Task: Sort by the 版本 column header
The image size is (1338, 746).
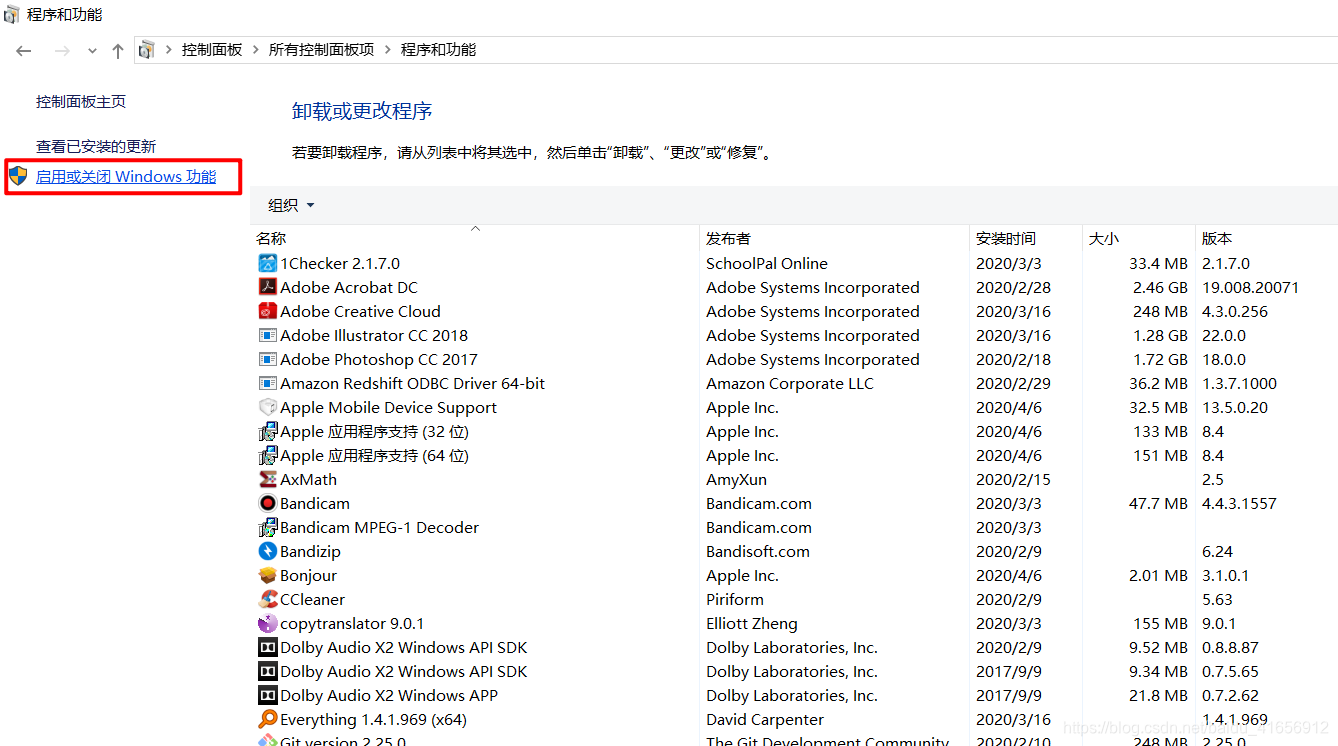Action: [x=1217, y=238]
